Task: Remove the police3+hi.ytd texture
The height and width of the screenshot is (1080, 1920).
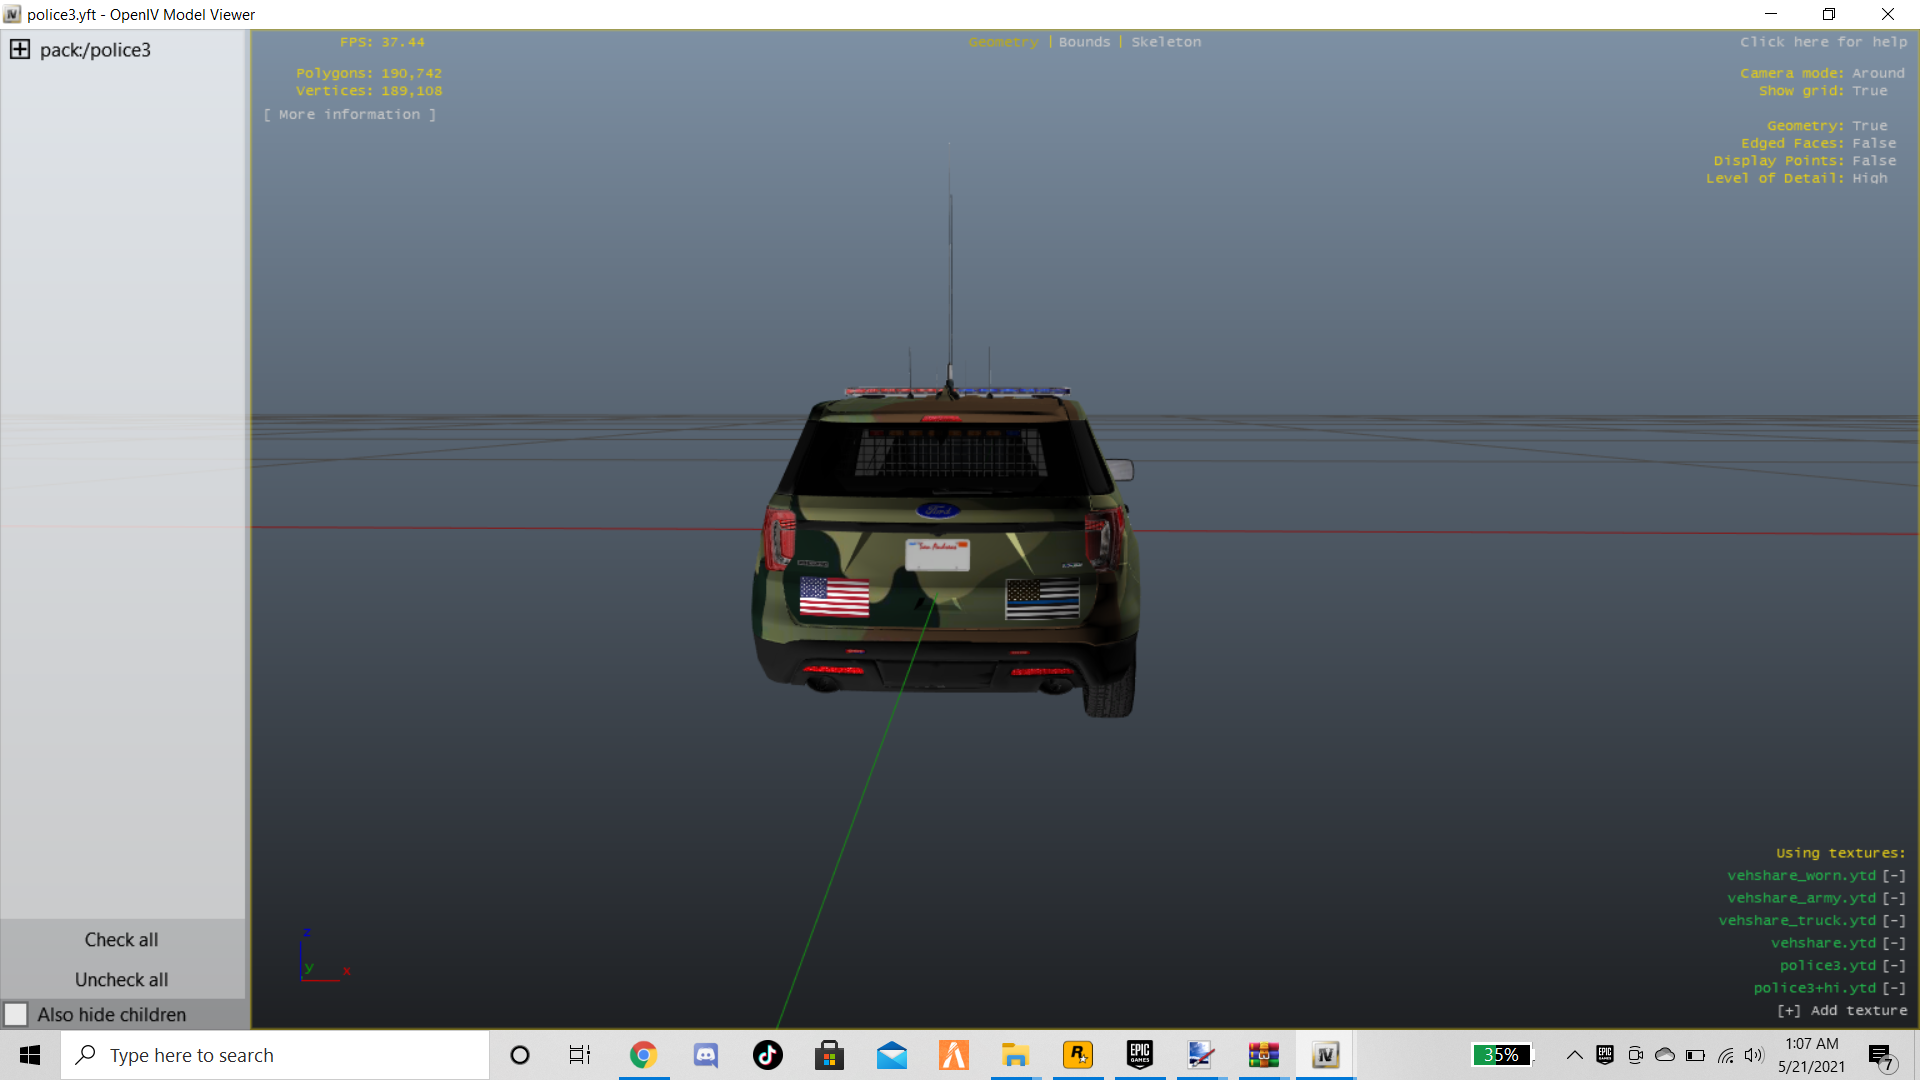Action: click(1894, 988)
